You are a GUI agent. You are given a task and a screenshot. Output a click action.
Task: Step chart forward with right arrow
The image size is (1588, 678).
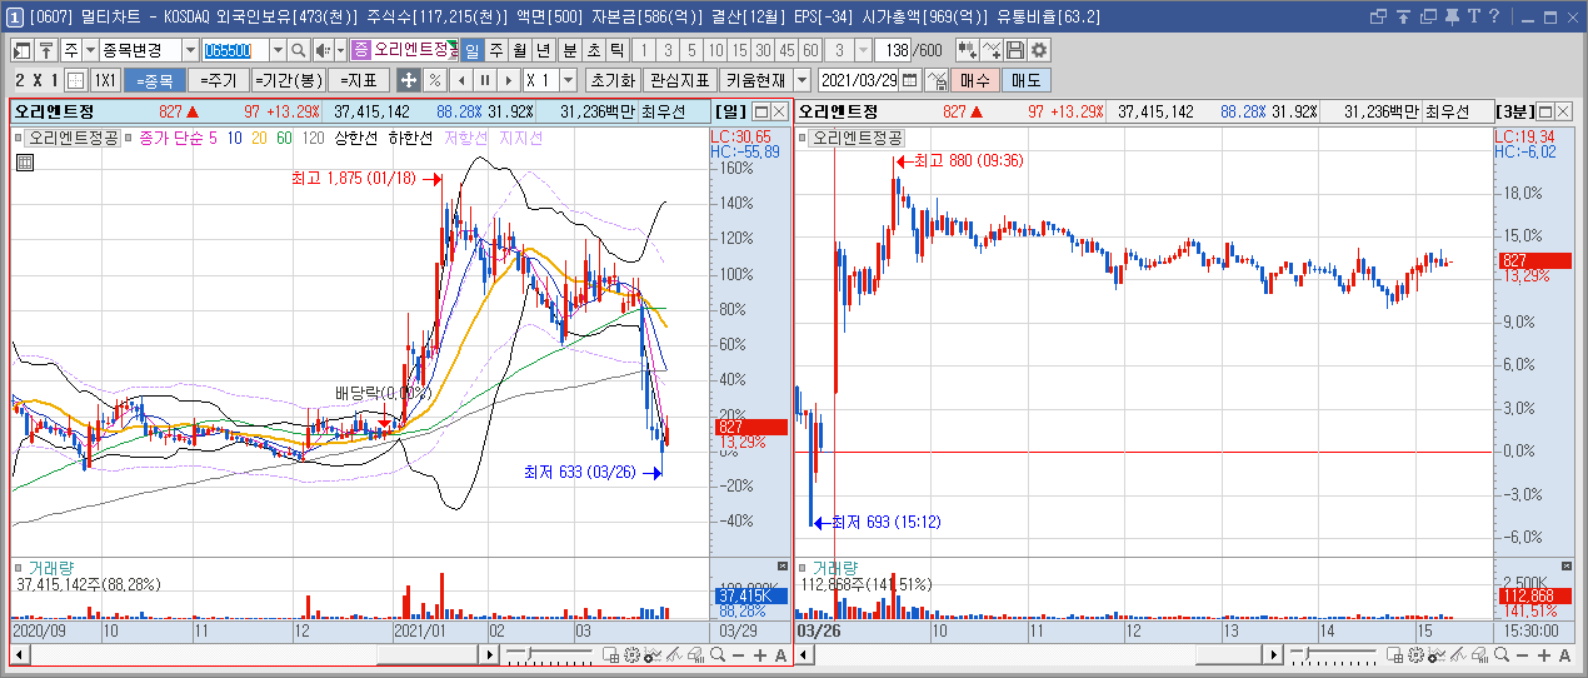509,80
